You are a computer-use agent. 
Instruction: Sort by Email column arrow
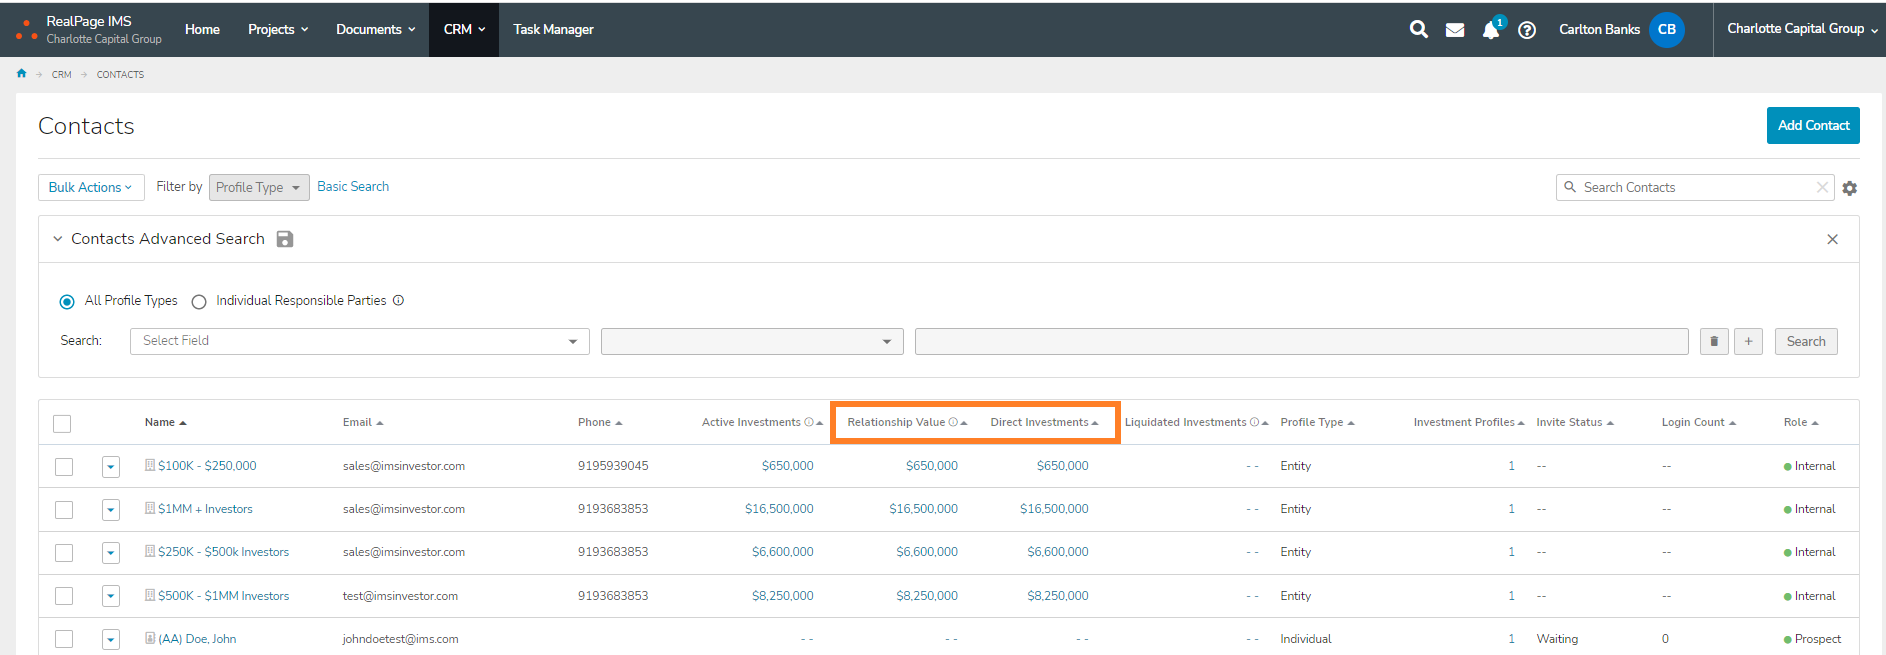coord(380,423)
